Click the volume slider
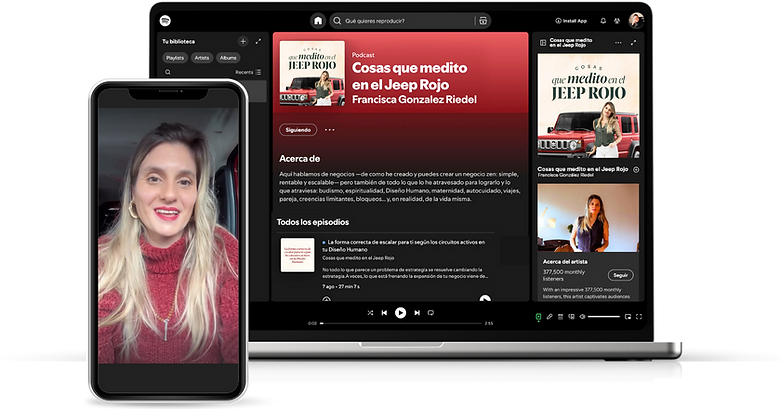 (x=604, y=316)
